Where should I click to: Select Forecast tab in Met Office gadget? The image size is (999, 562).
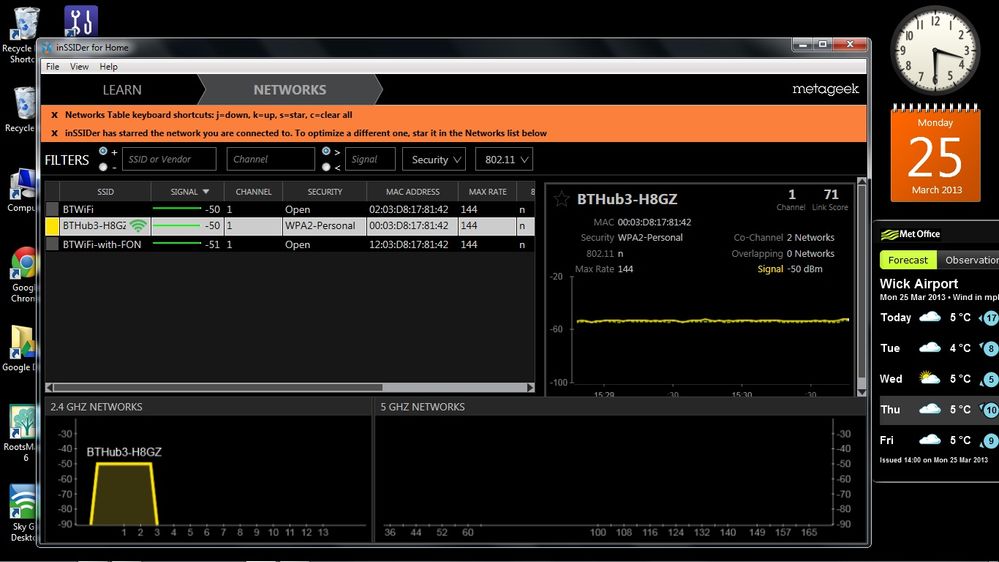click(908, 260)
